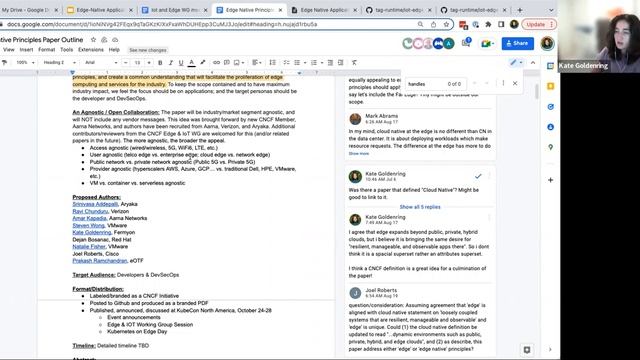Image resolution: width=640 pixels, height=360 pixels.
Task: Get add-ons with plus icon
Action: point(550,180)
